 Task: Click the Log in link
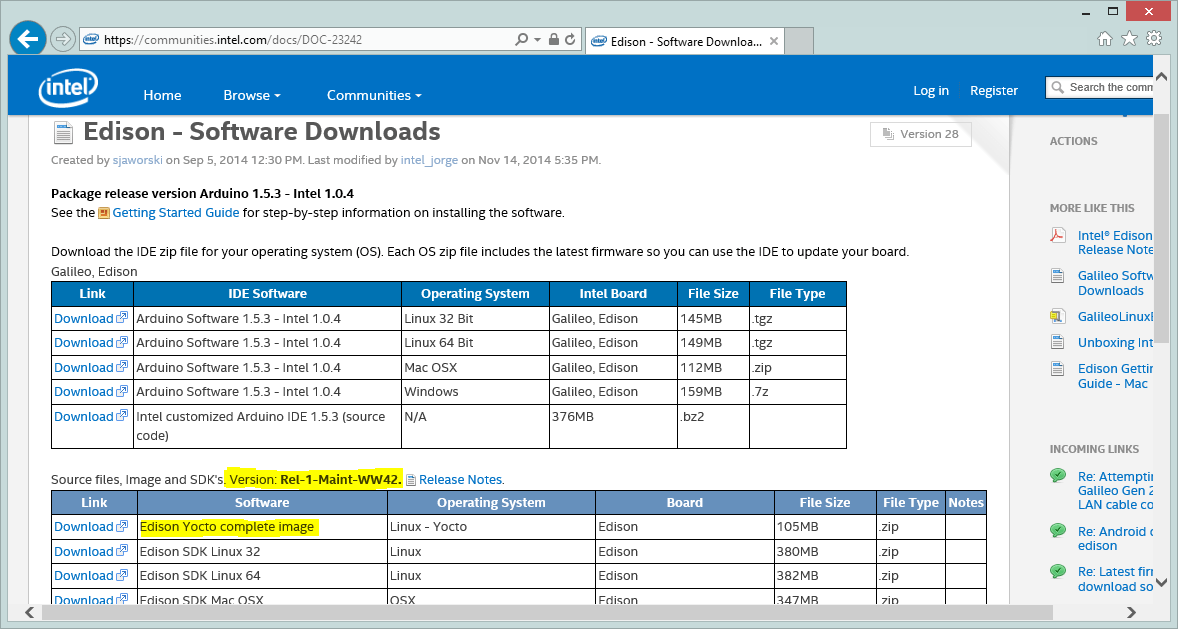coord(931,90)
